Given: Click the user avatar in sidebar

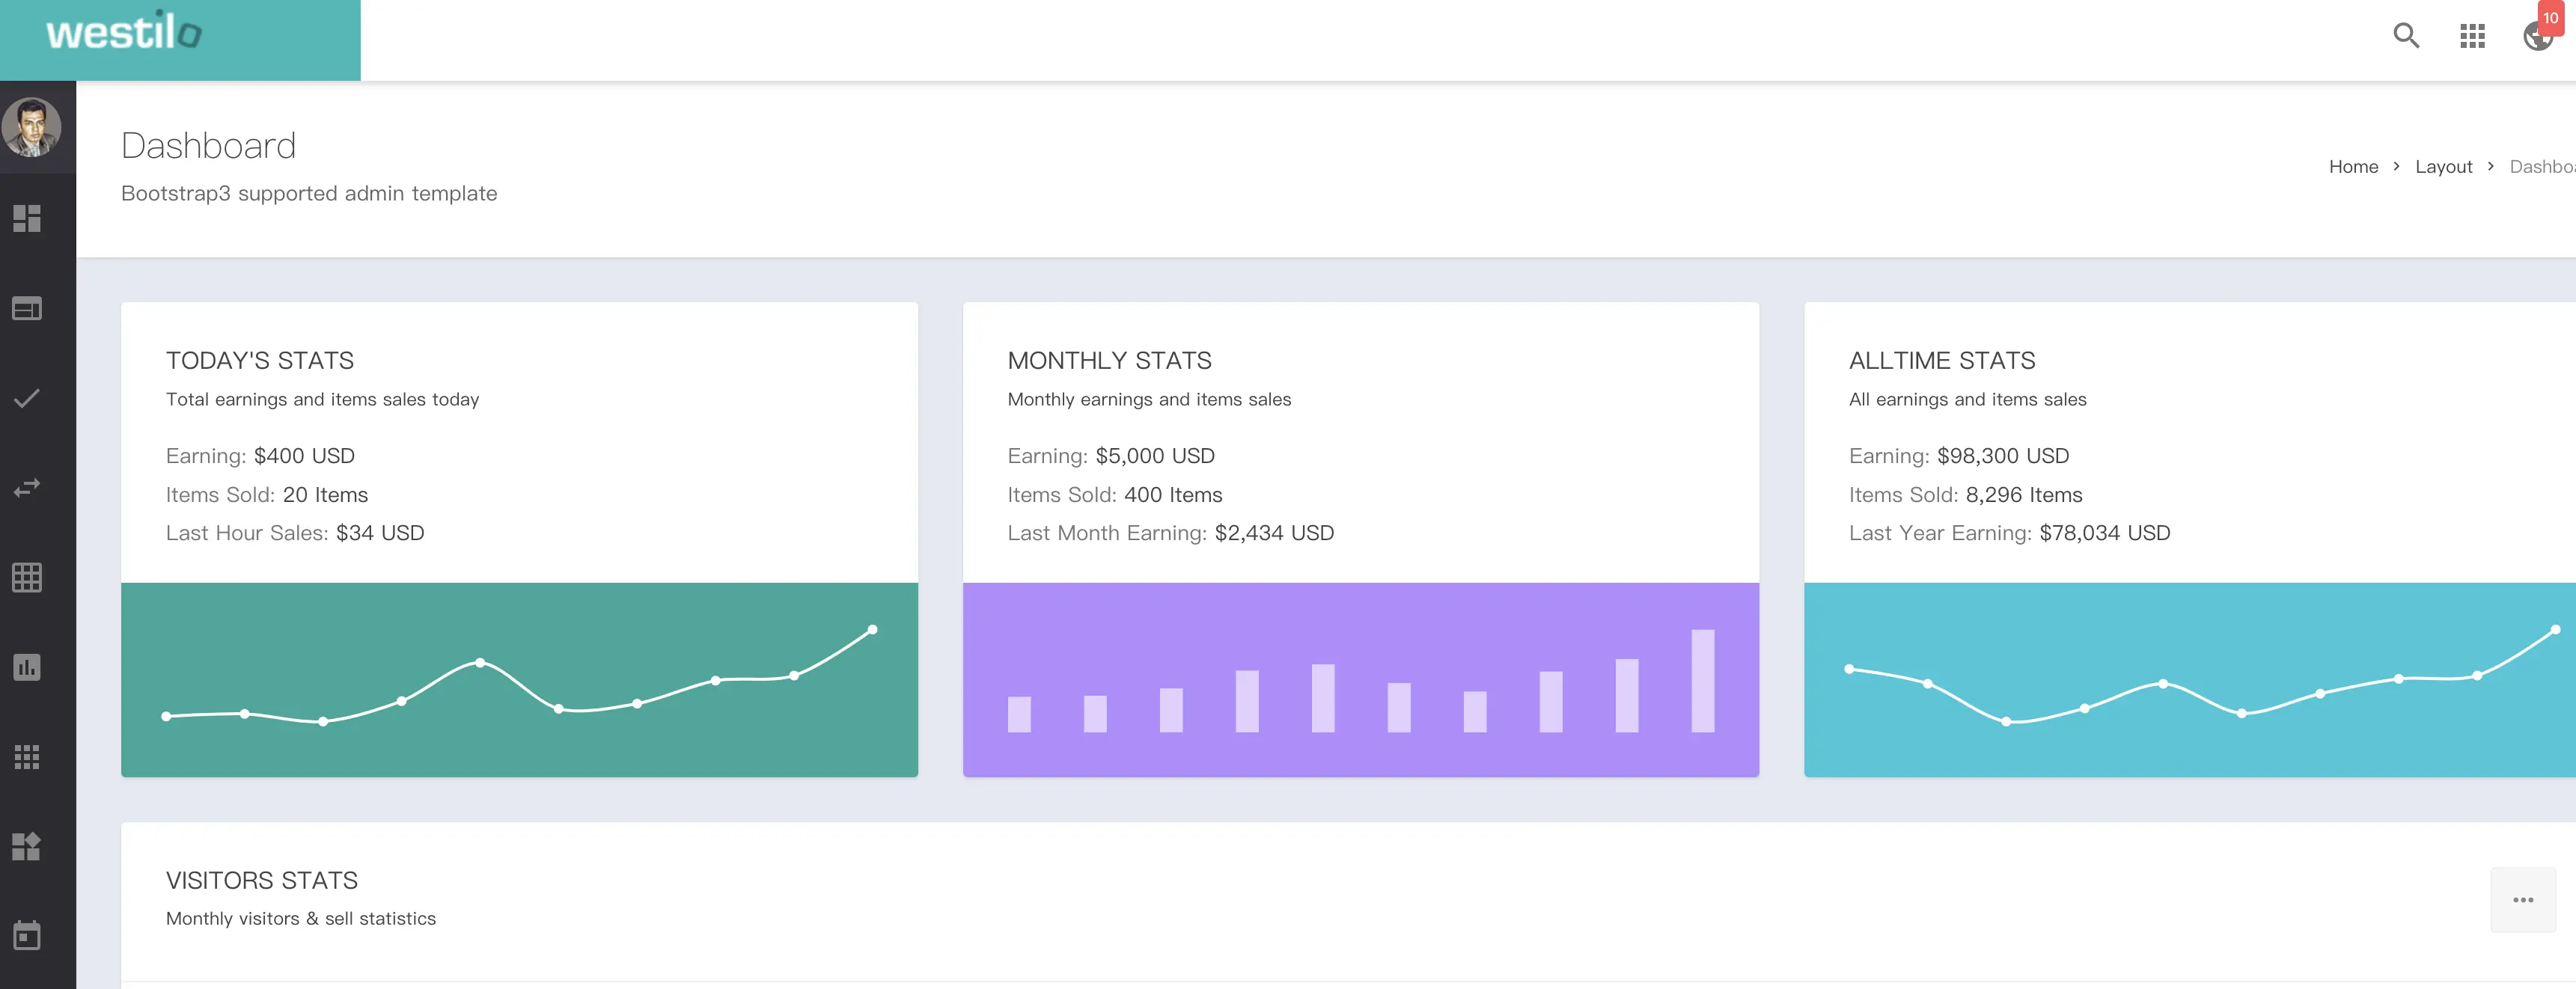Looking at the screenshot, I should click(x=32, y=127).
